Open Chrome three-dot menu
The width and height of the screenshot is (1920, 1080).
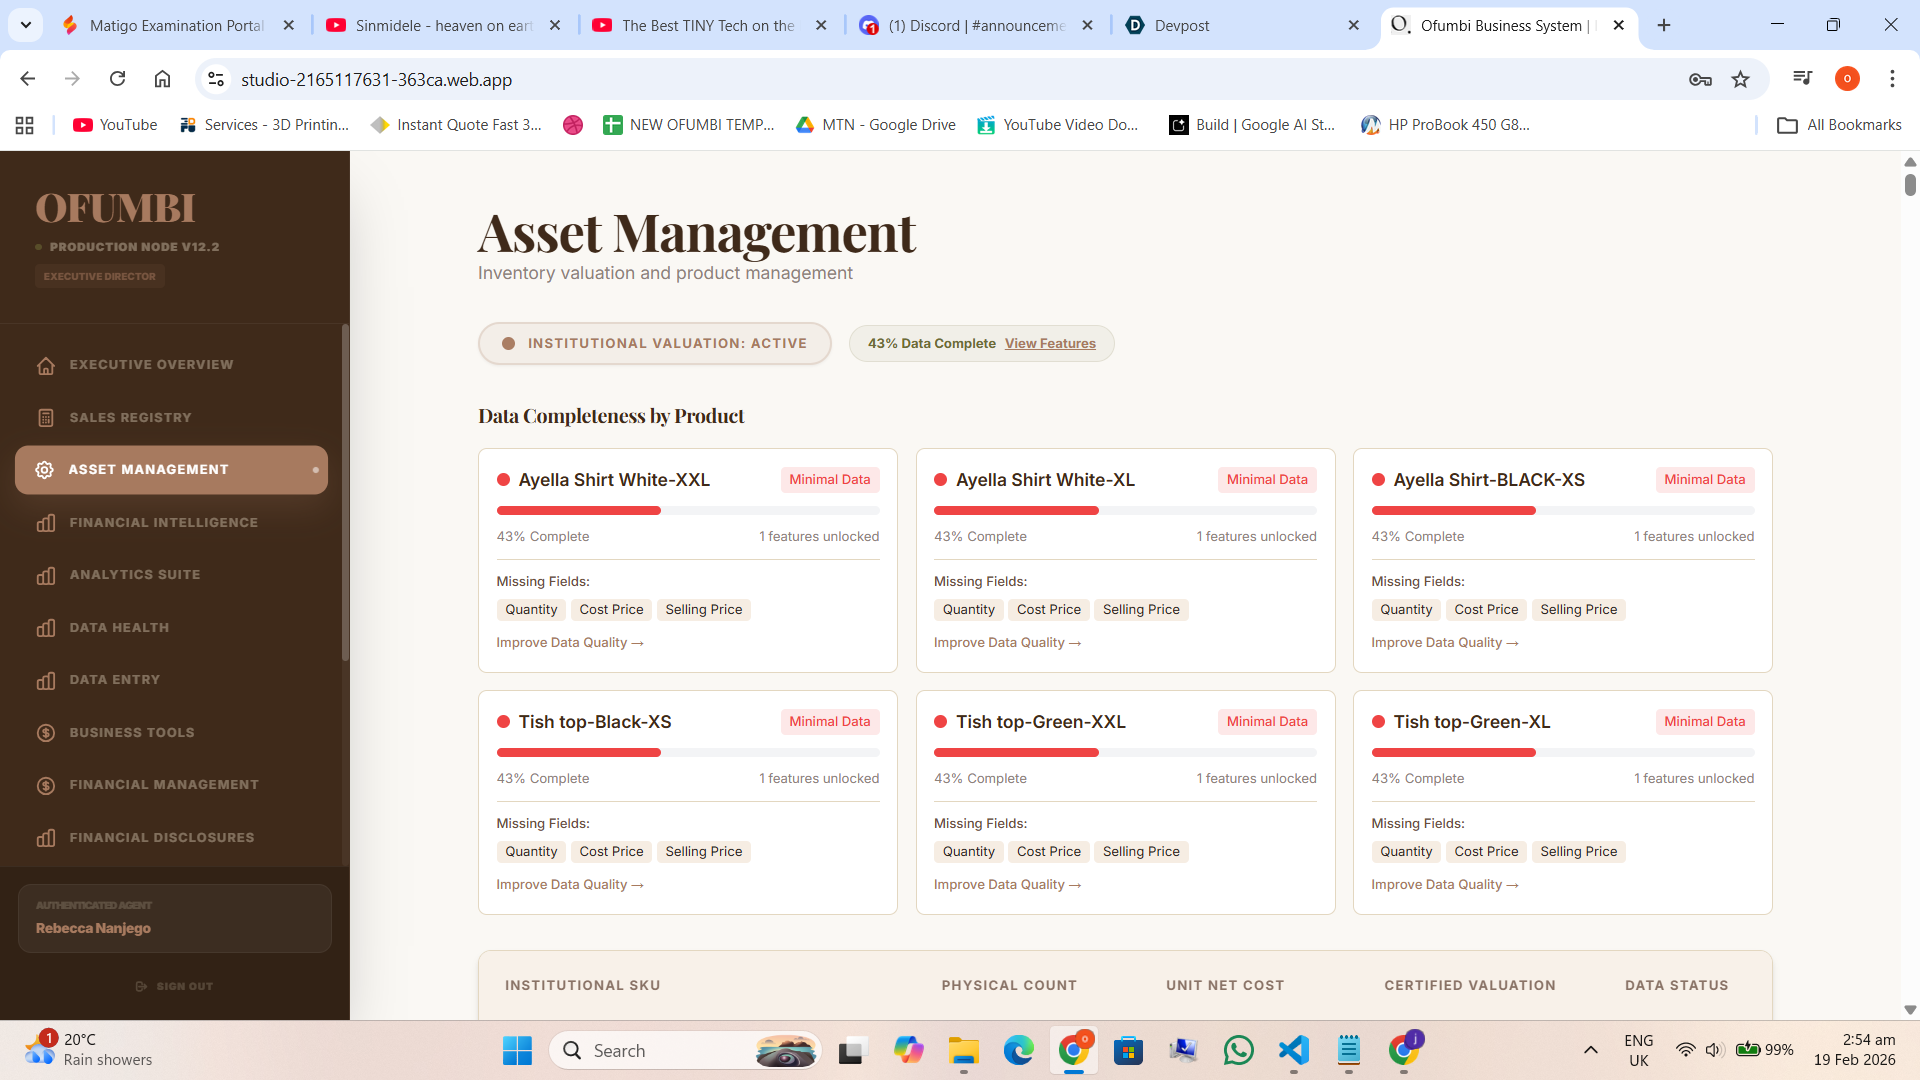pos(1892,79)
